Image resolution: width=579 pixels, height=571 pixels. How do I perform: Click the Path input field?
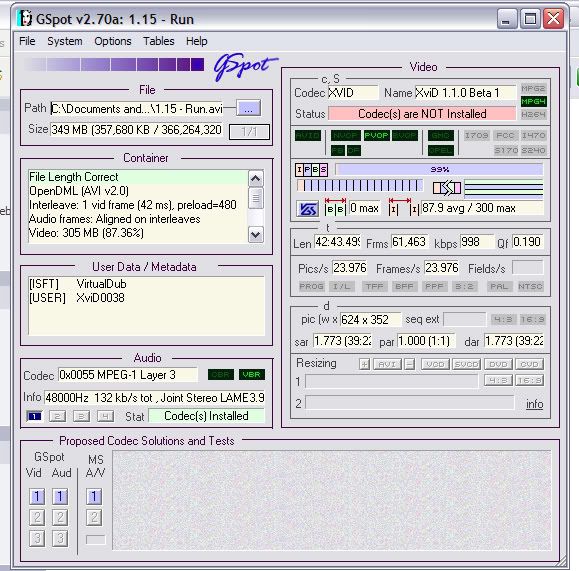137,109
